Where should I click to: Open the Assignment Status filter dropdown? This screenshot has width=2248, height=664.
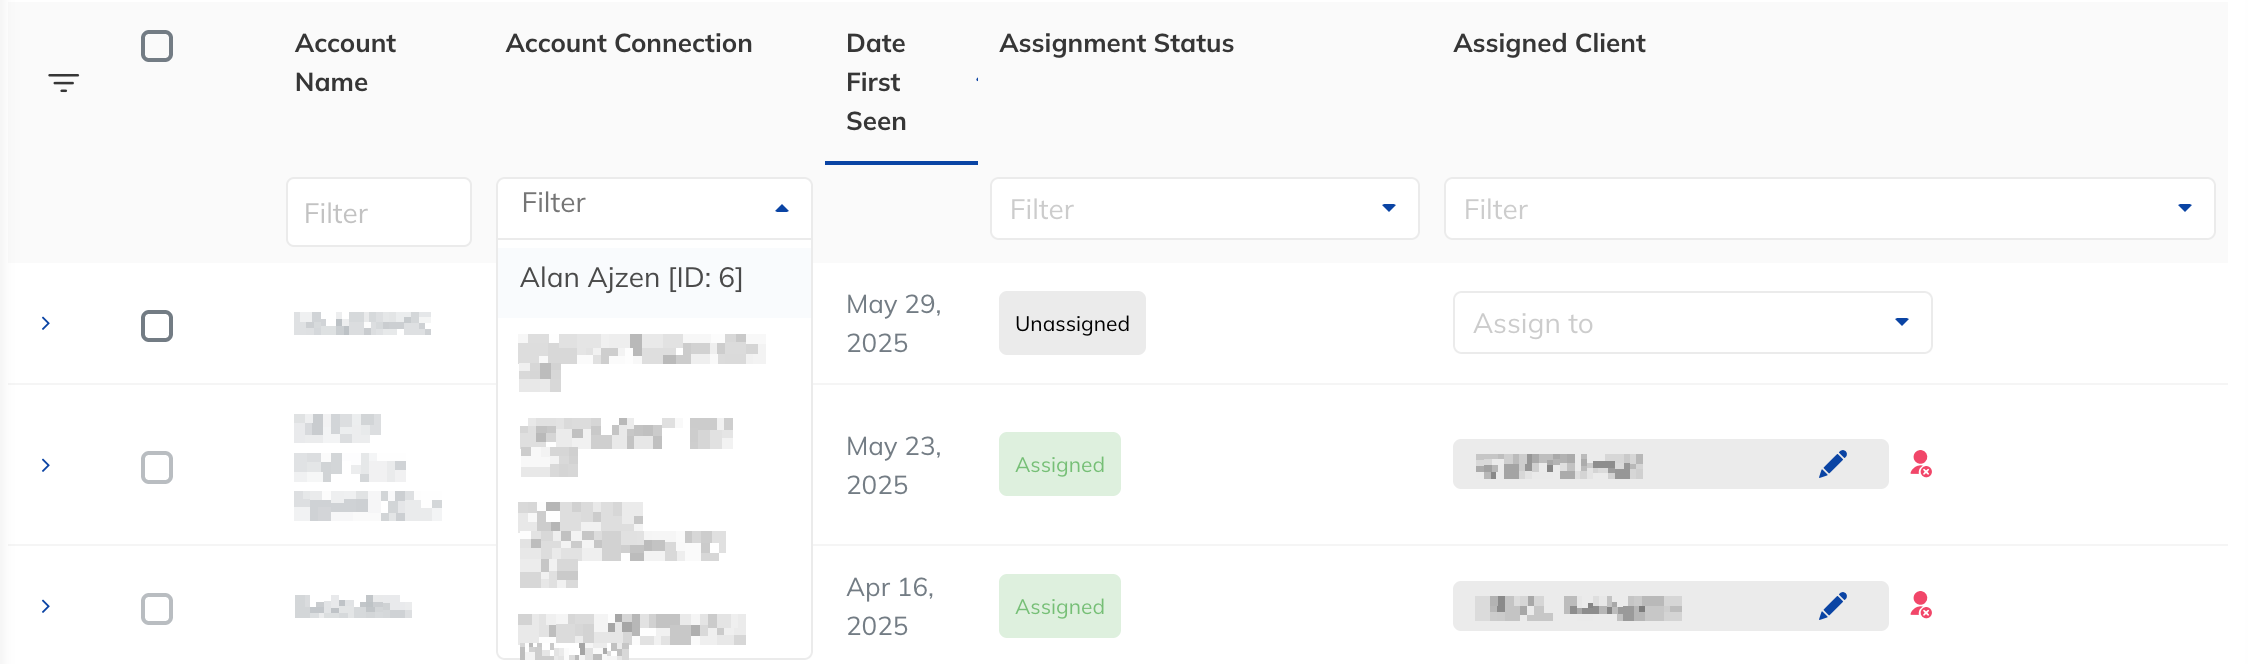[1204, 209]
